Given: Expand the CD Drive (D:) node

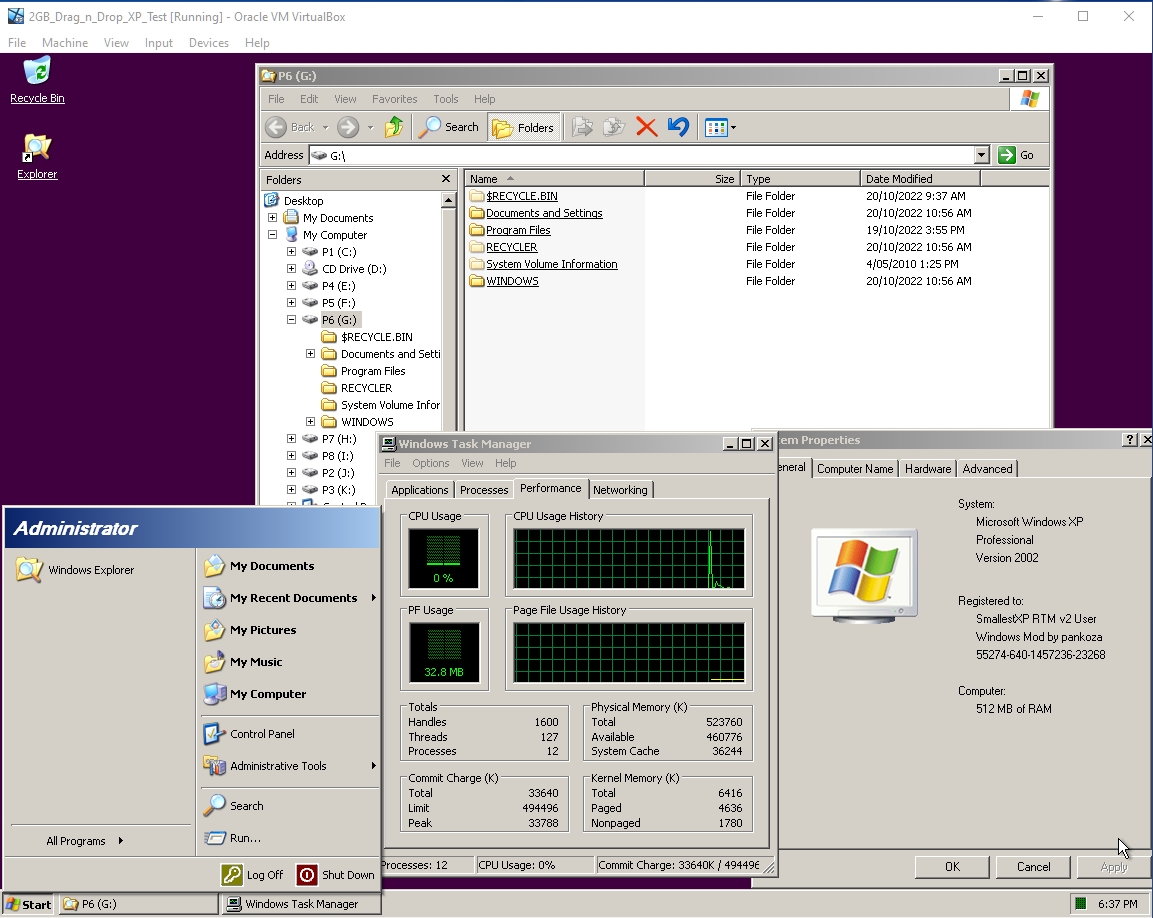Looking at the screenshot, I should (x=292, y=268).
